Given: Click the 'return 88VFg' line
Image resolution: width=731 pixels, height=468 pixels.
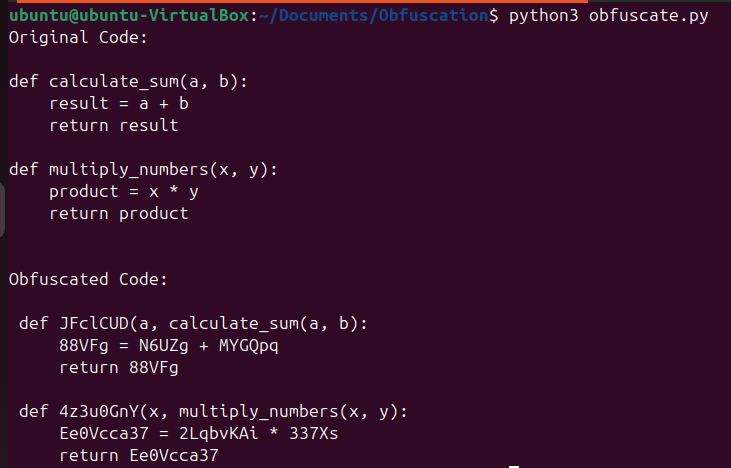Looking at the screenshot, I should pos(119,368).
